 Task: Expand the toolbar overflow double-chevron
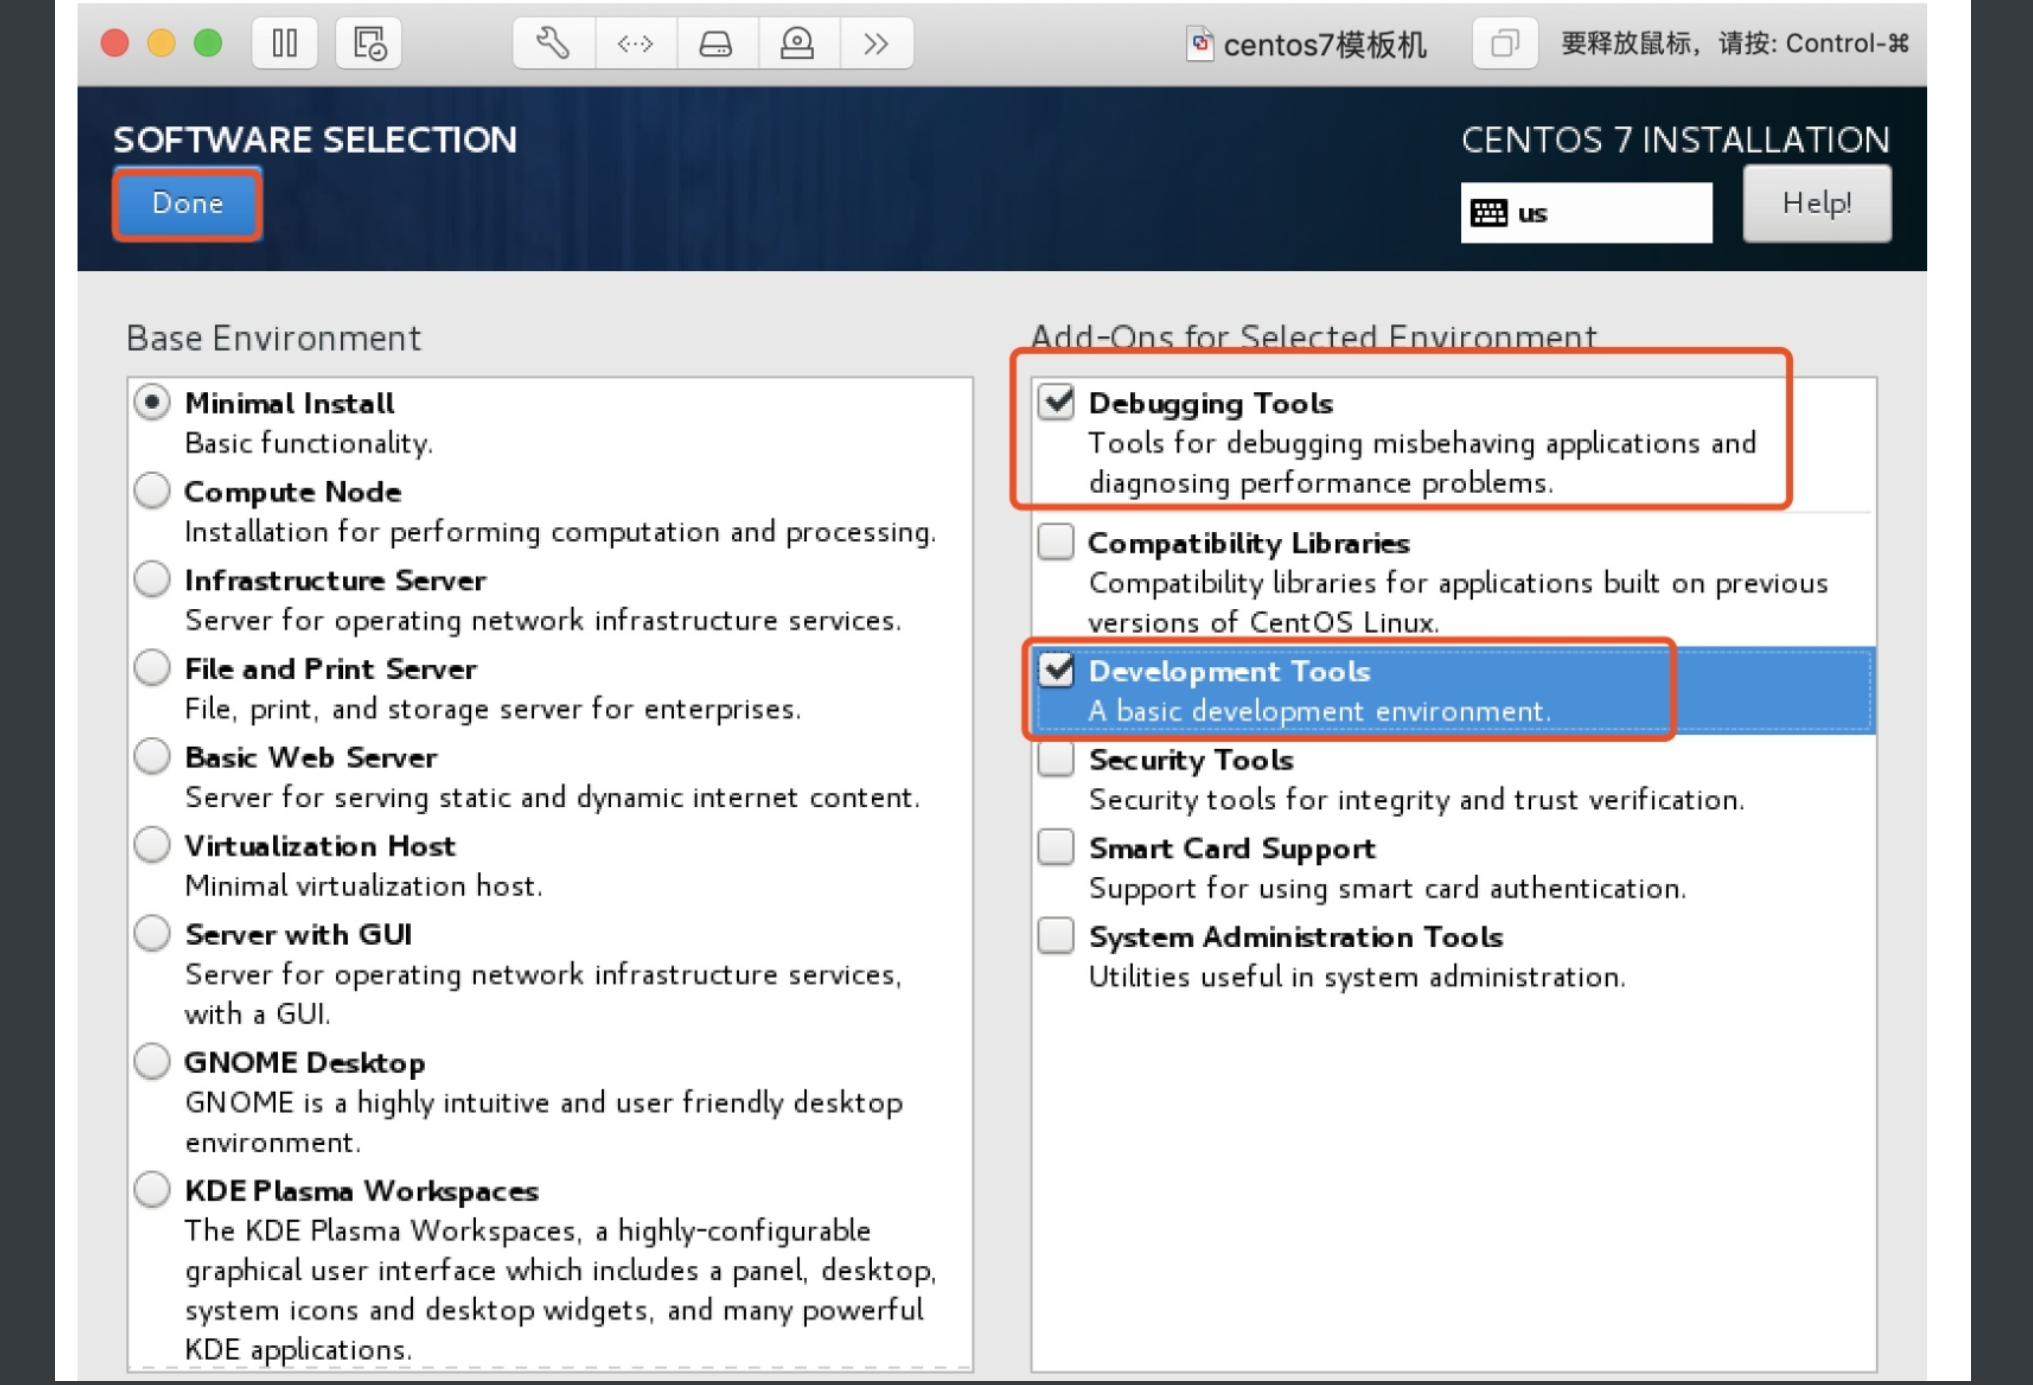(x=877, y=43)
